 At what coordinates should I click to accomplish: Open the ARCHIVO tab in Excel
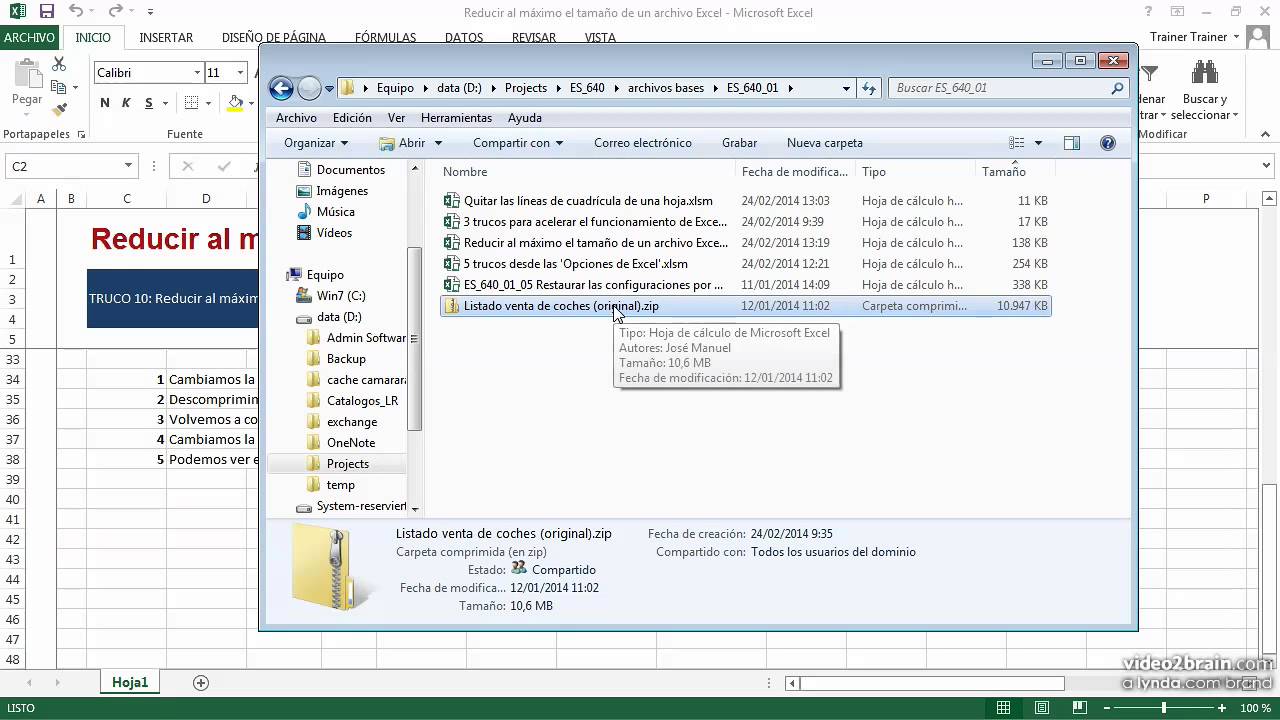pyautogui.click(x=29, y=37)
